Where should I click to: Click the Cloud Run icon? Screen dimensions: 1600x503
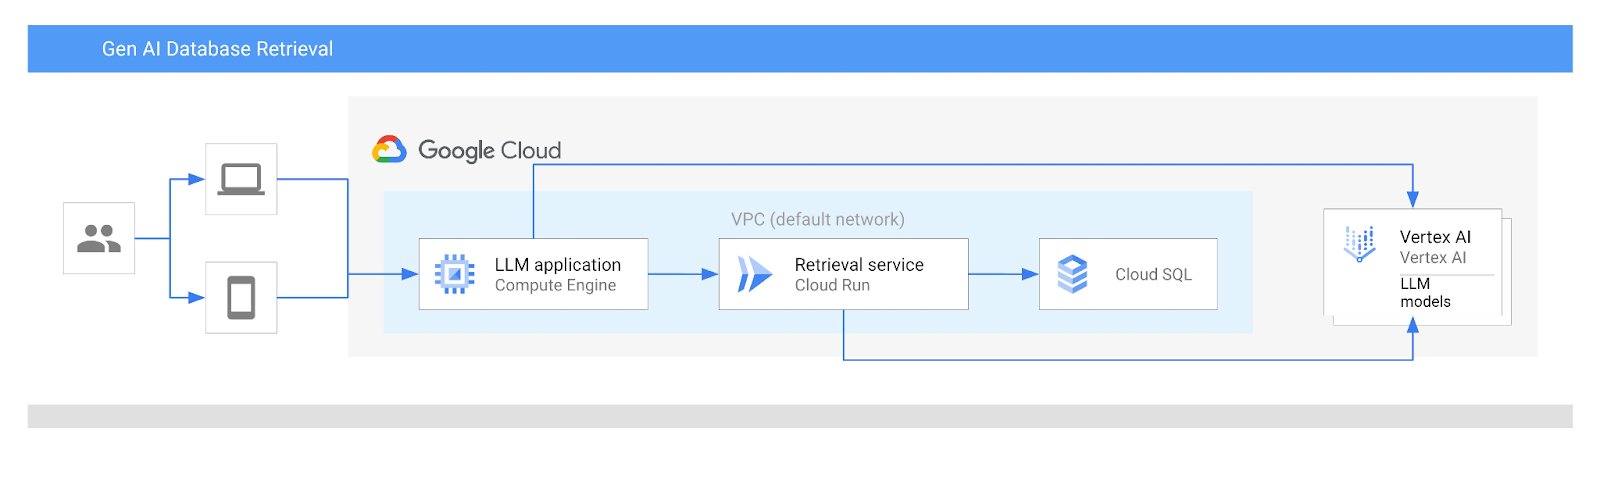754,274
